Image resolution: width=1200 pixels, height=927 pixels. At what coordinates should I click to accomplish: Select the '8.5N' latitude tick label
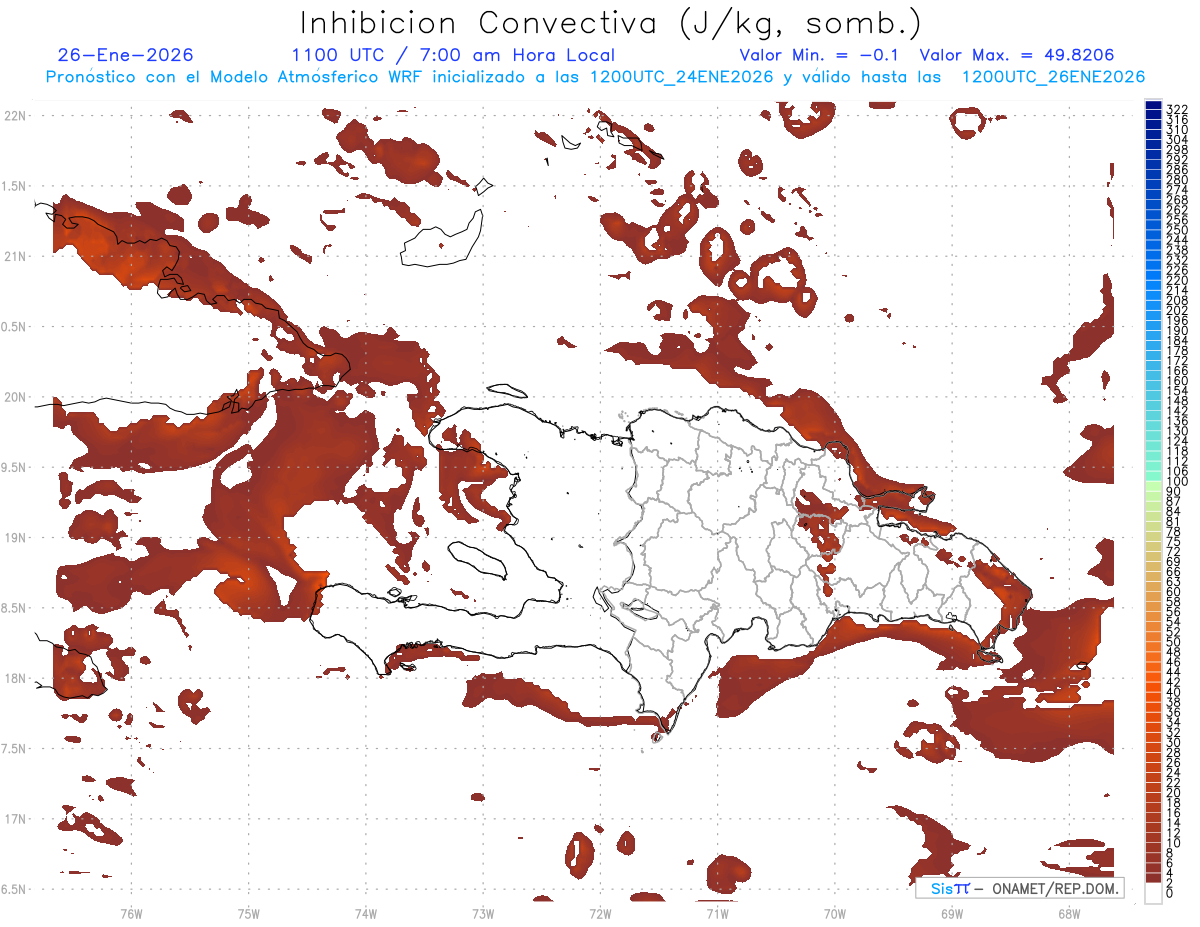pyautogui.click(x=14, y=608)
